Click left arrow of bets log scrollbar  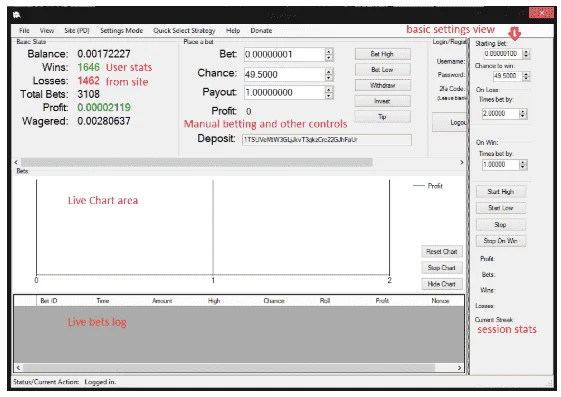coord(18,368)
